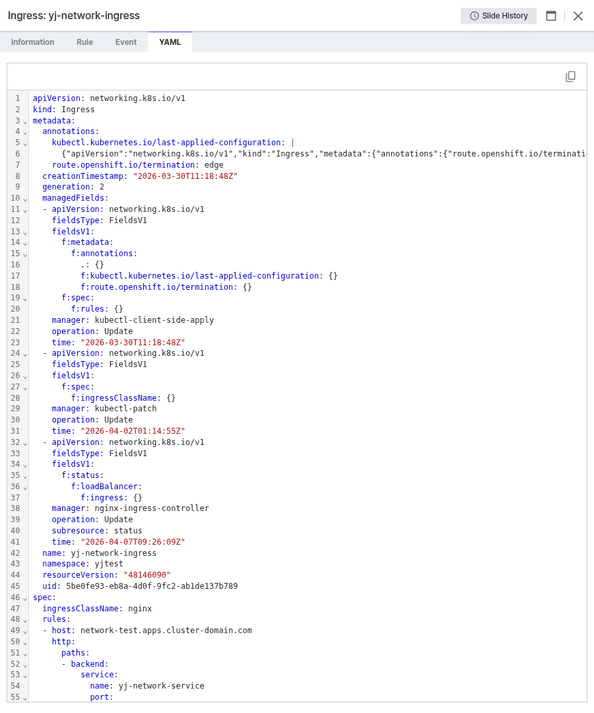The image size is (594, 713).
Task: Switch to the Rule tab
Action: (x=85, y=42)
